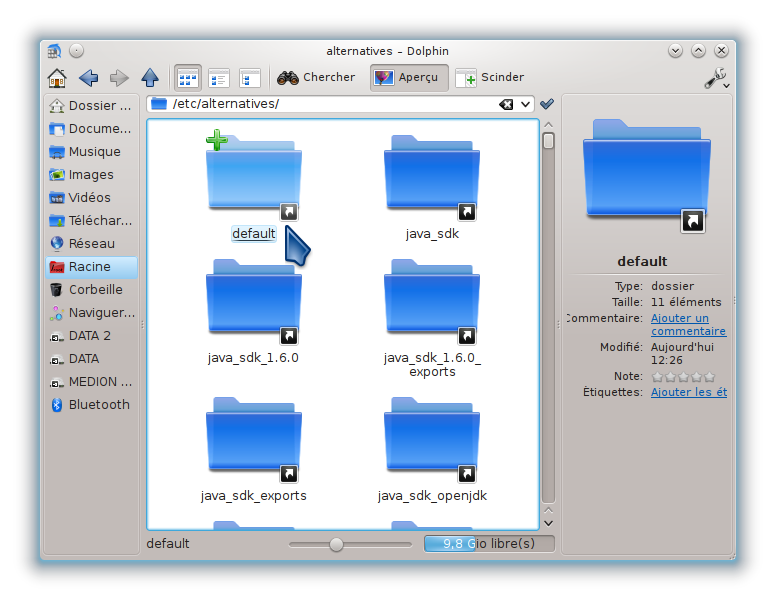This screenshot has height=600, width=776.
Task: Click the default file name label
Action: click(254, 234)
